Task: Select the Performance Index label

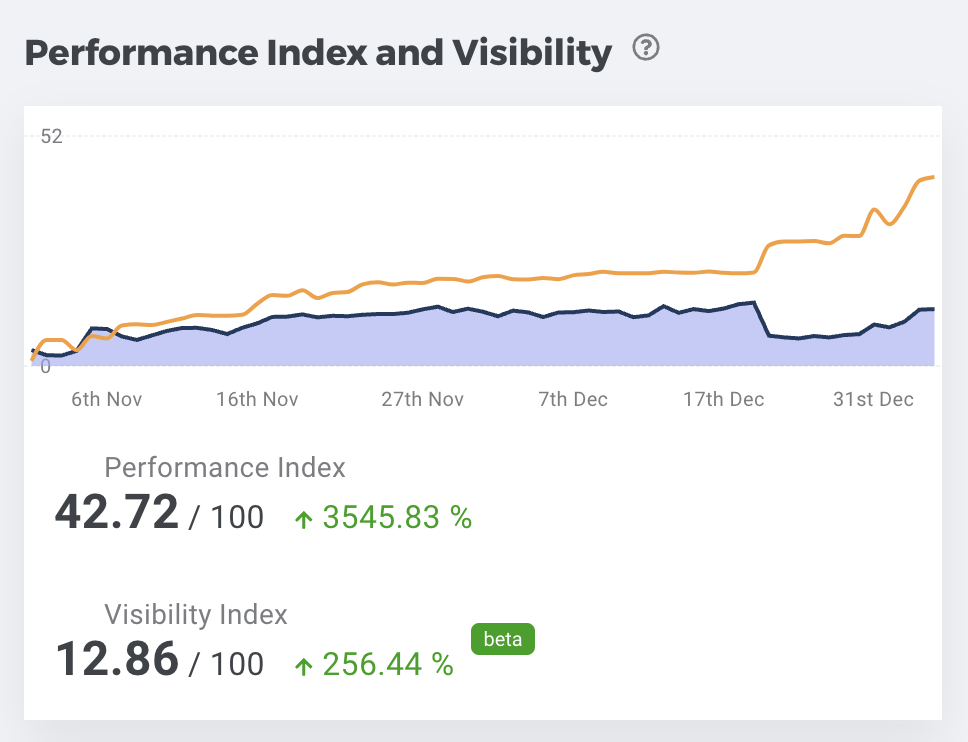Action: click(x=225, y=467)
